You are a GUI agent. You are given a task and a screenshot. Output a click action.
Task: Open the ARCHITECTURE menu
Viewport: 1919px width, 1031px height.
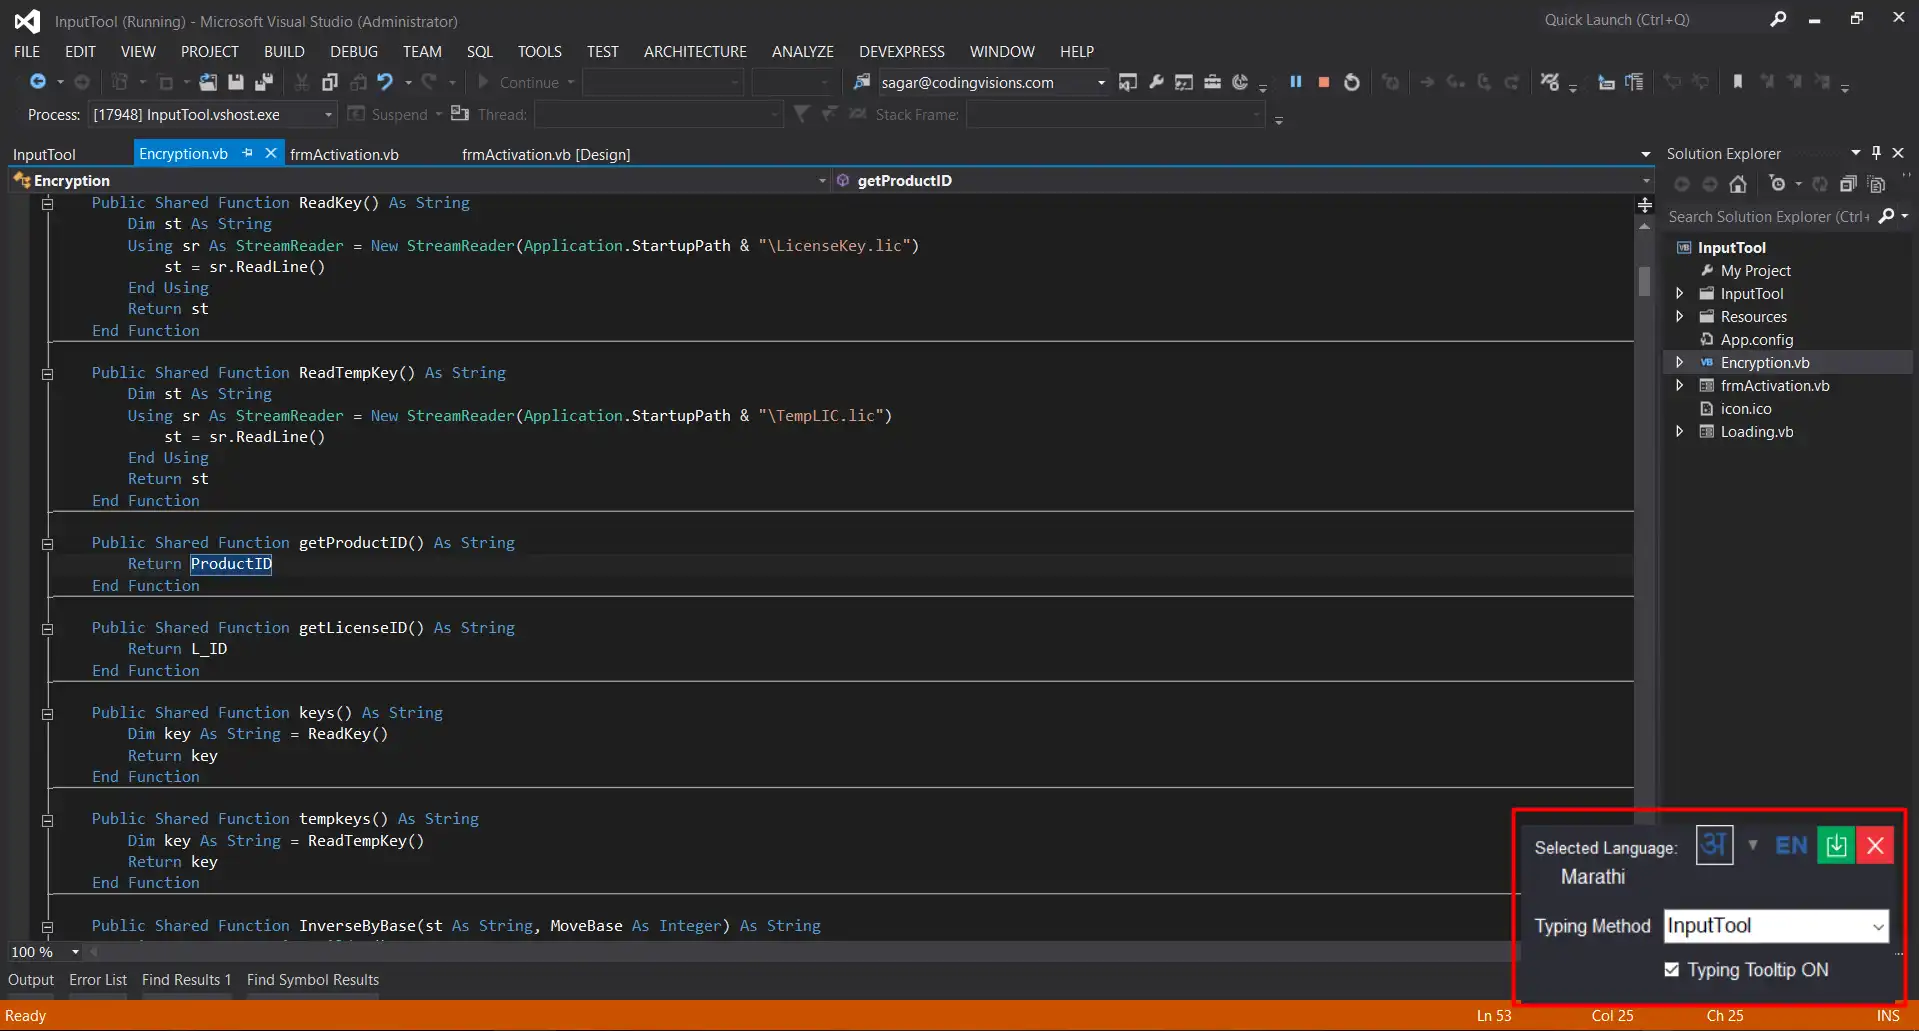pos(695,51)
